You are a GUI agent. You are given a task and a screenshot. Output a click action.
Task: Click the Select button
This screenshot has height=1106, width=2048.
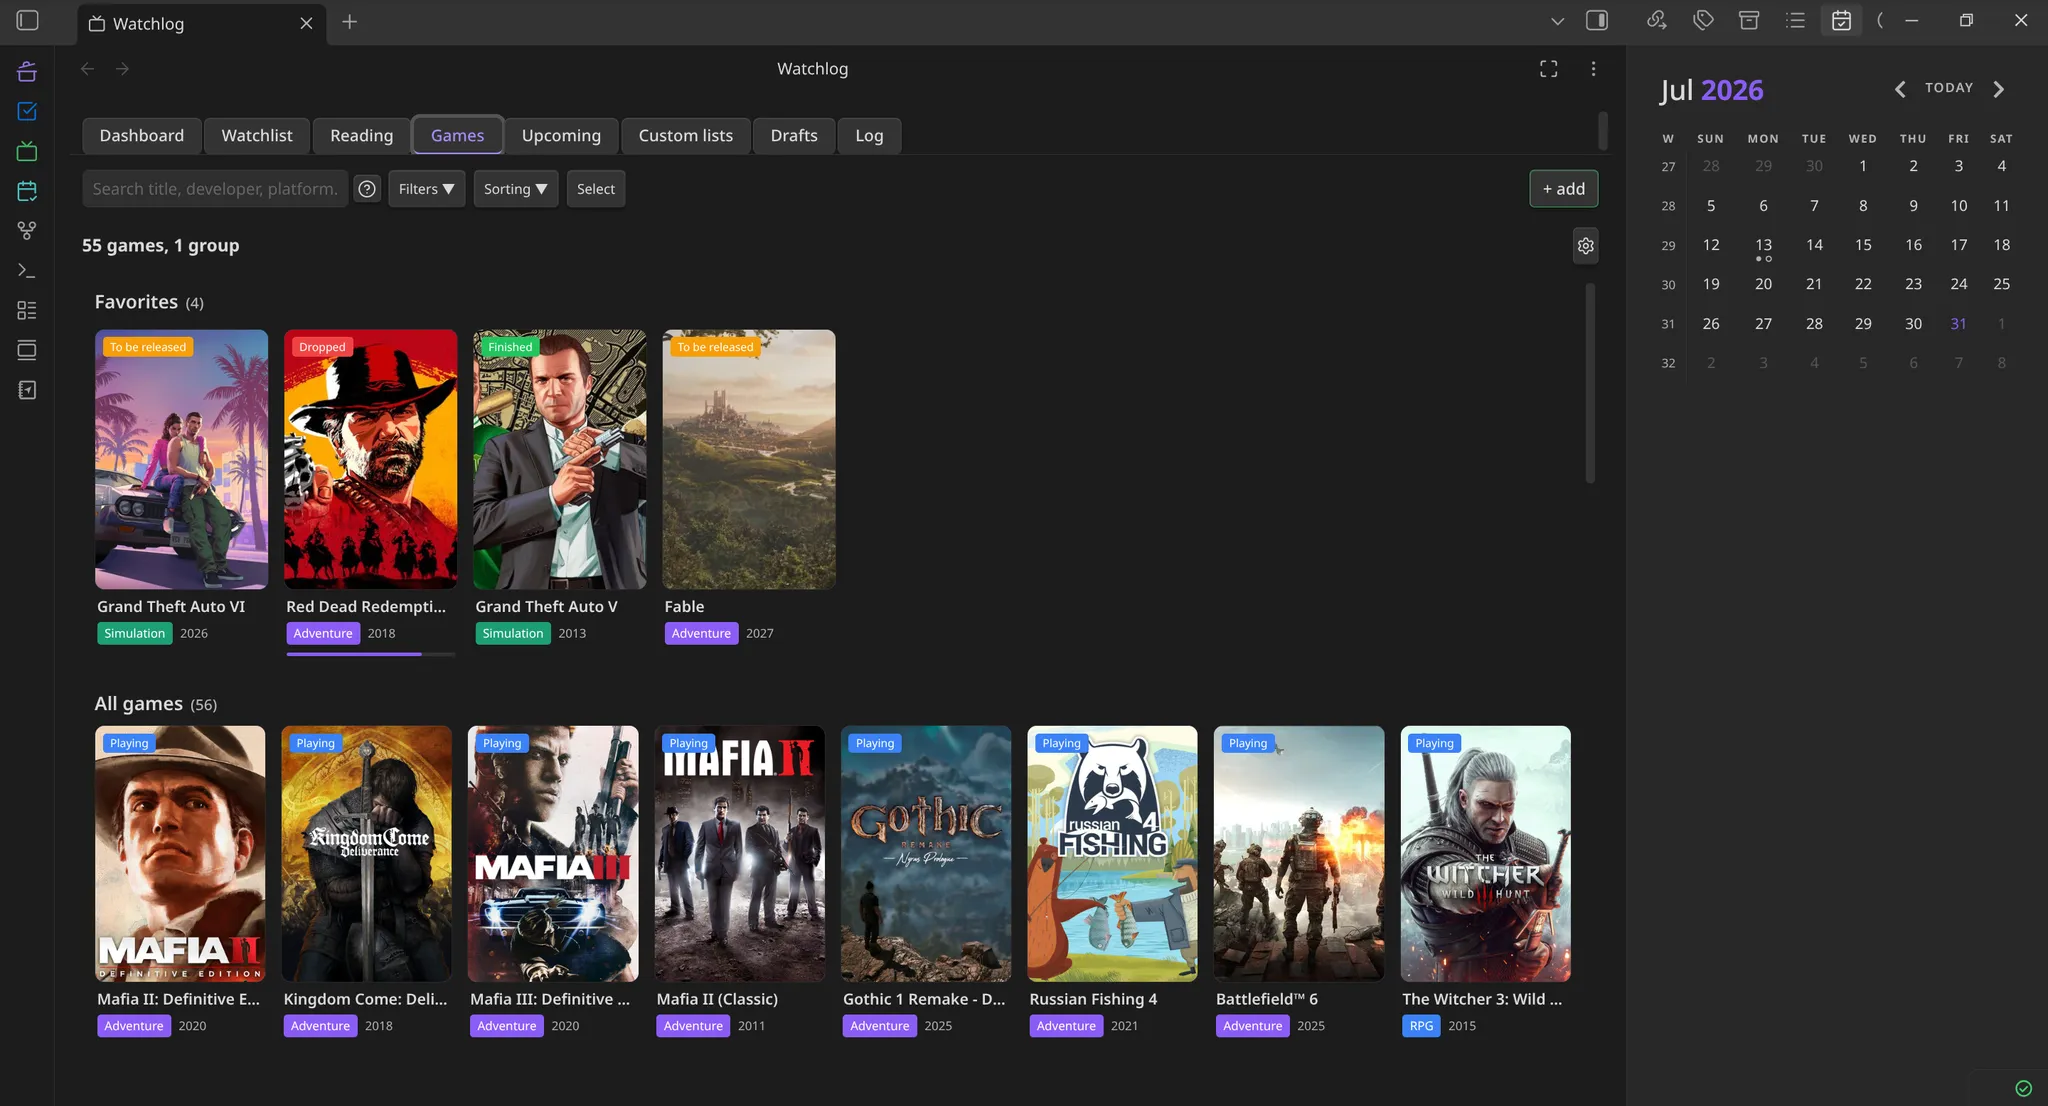click(596, 189)
